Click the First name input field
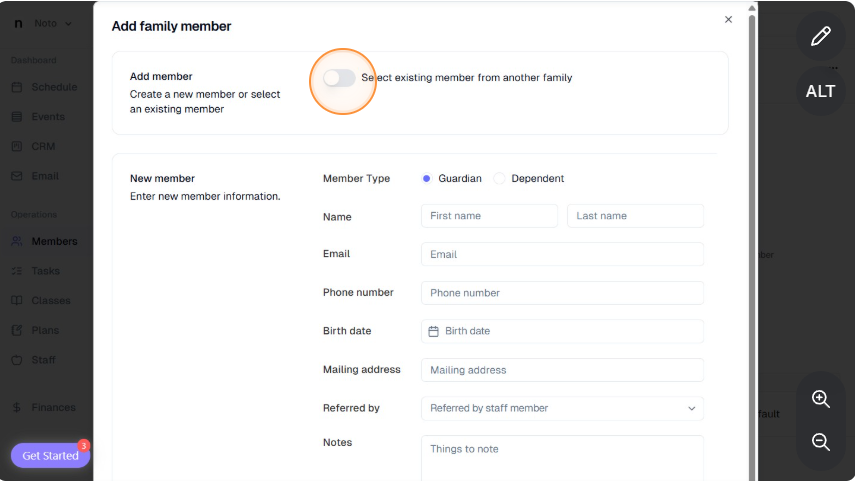 (x=489, y=216)
